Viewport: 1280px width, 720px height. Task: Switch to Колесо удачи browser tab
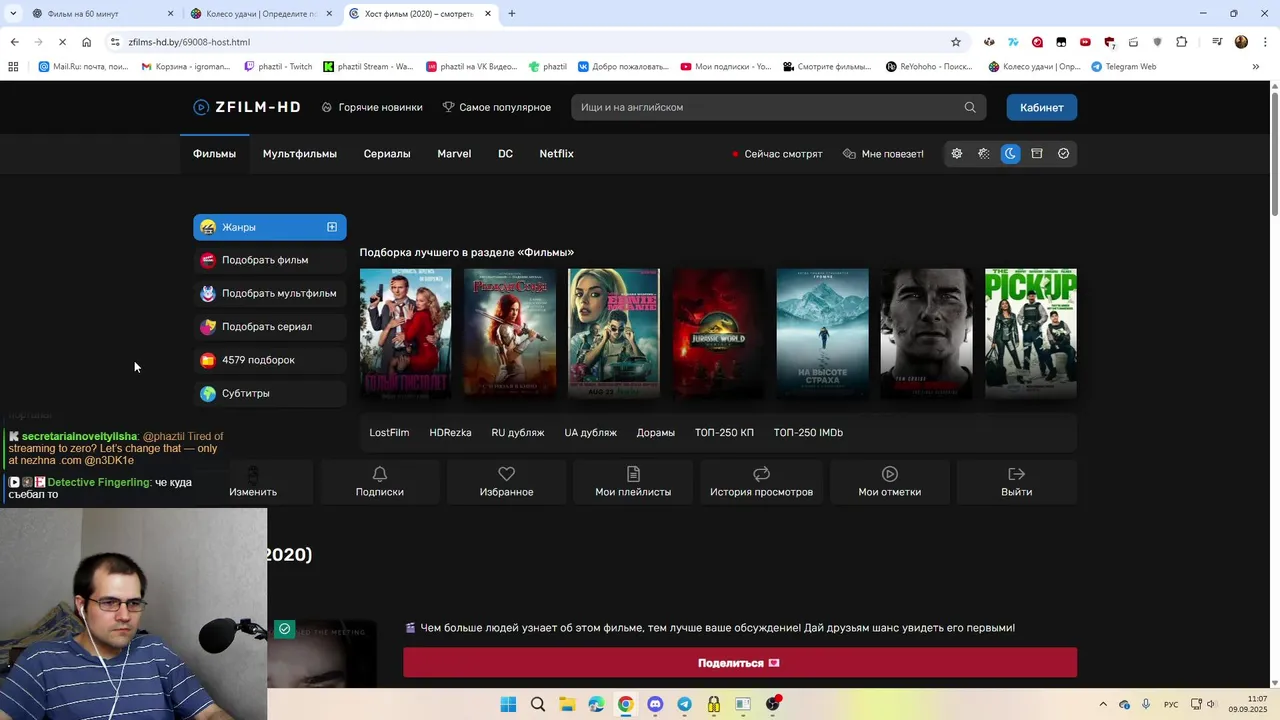[x=262, y=14]
